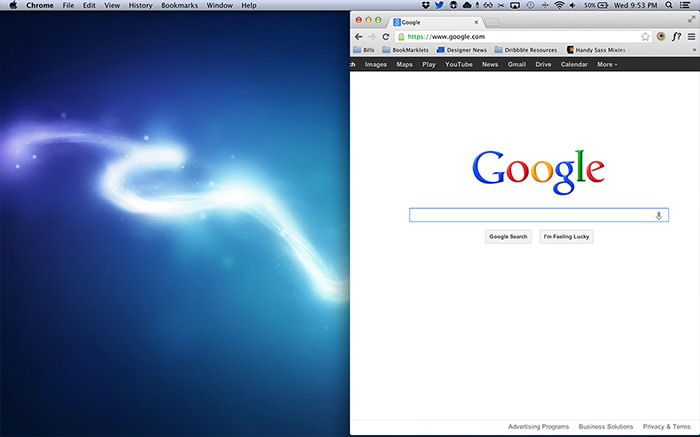This screenshot has height=437, width=700.
Task: Open Spotlight search magnifier icon
Action: [668, 5]
